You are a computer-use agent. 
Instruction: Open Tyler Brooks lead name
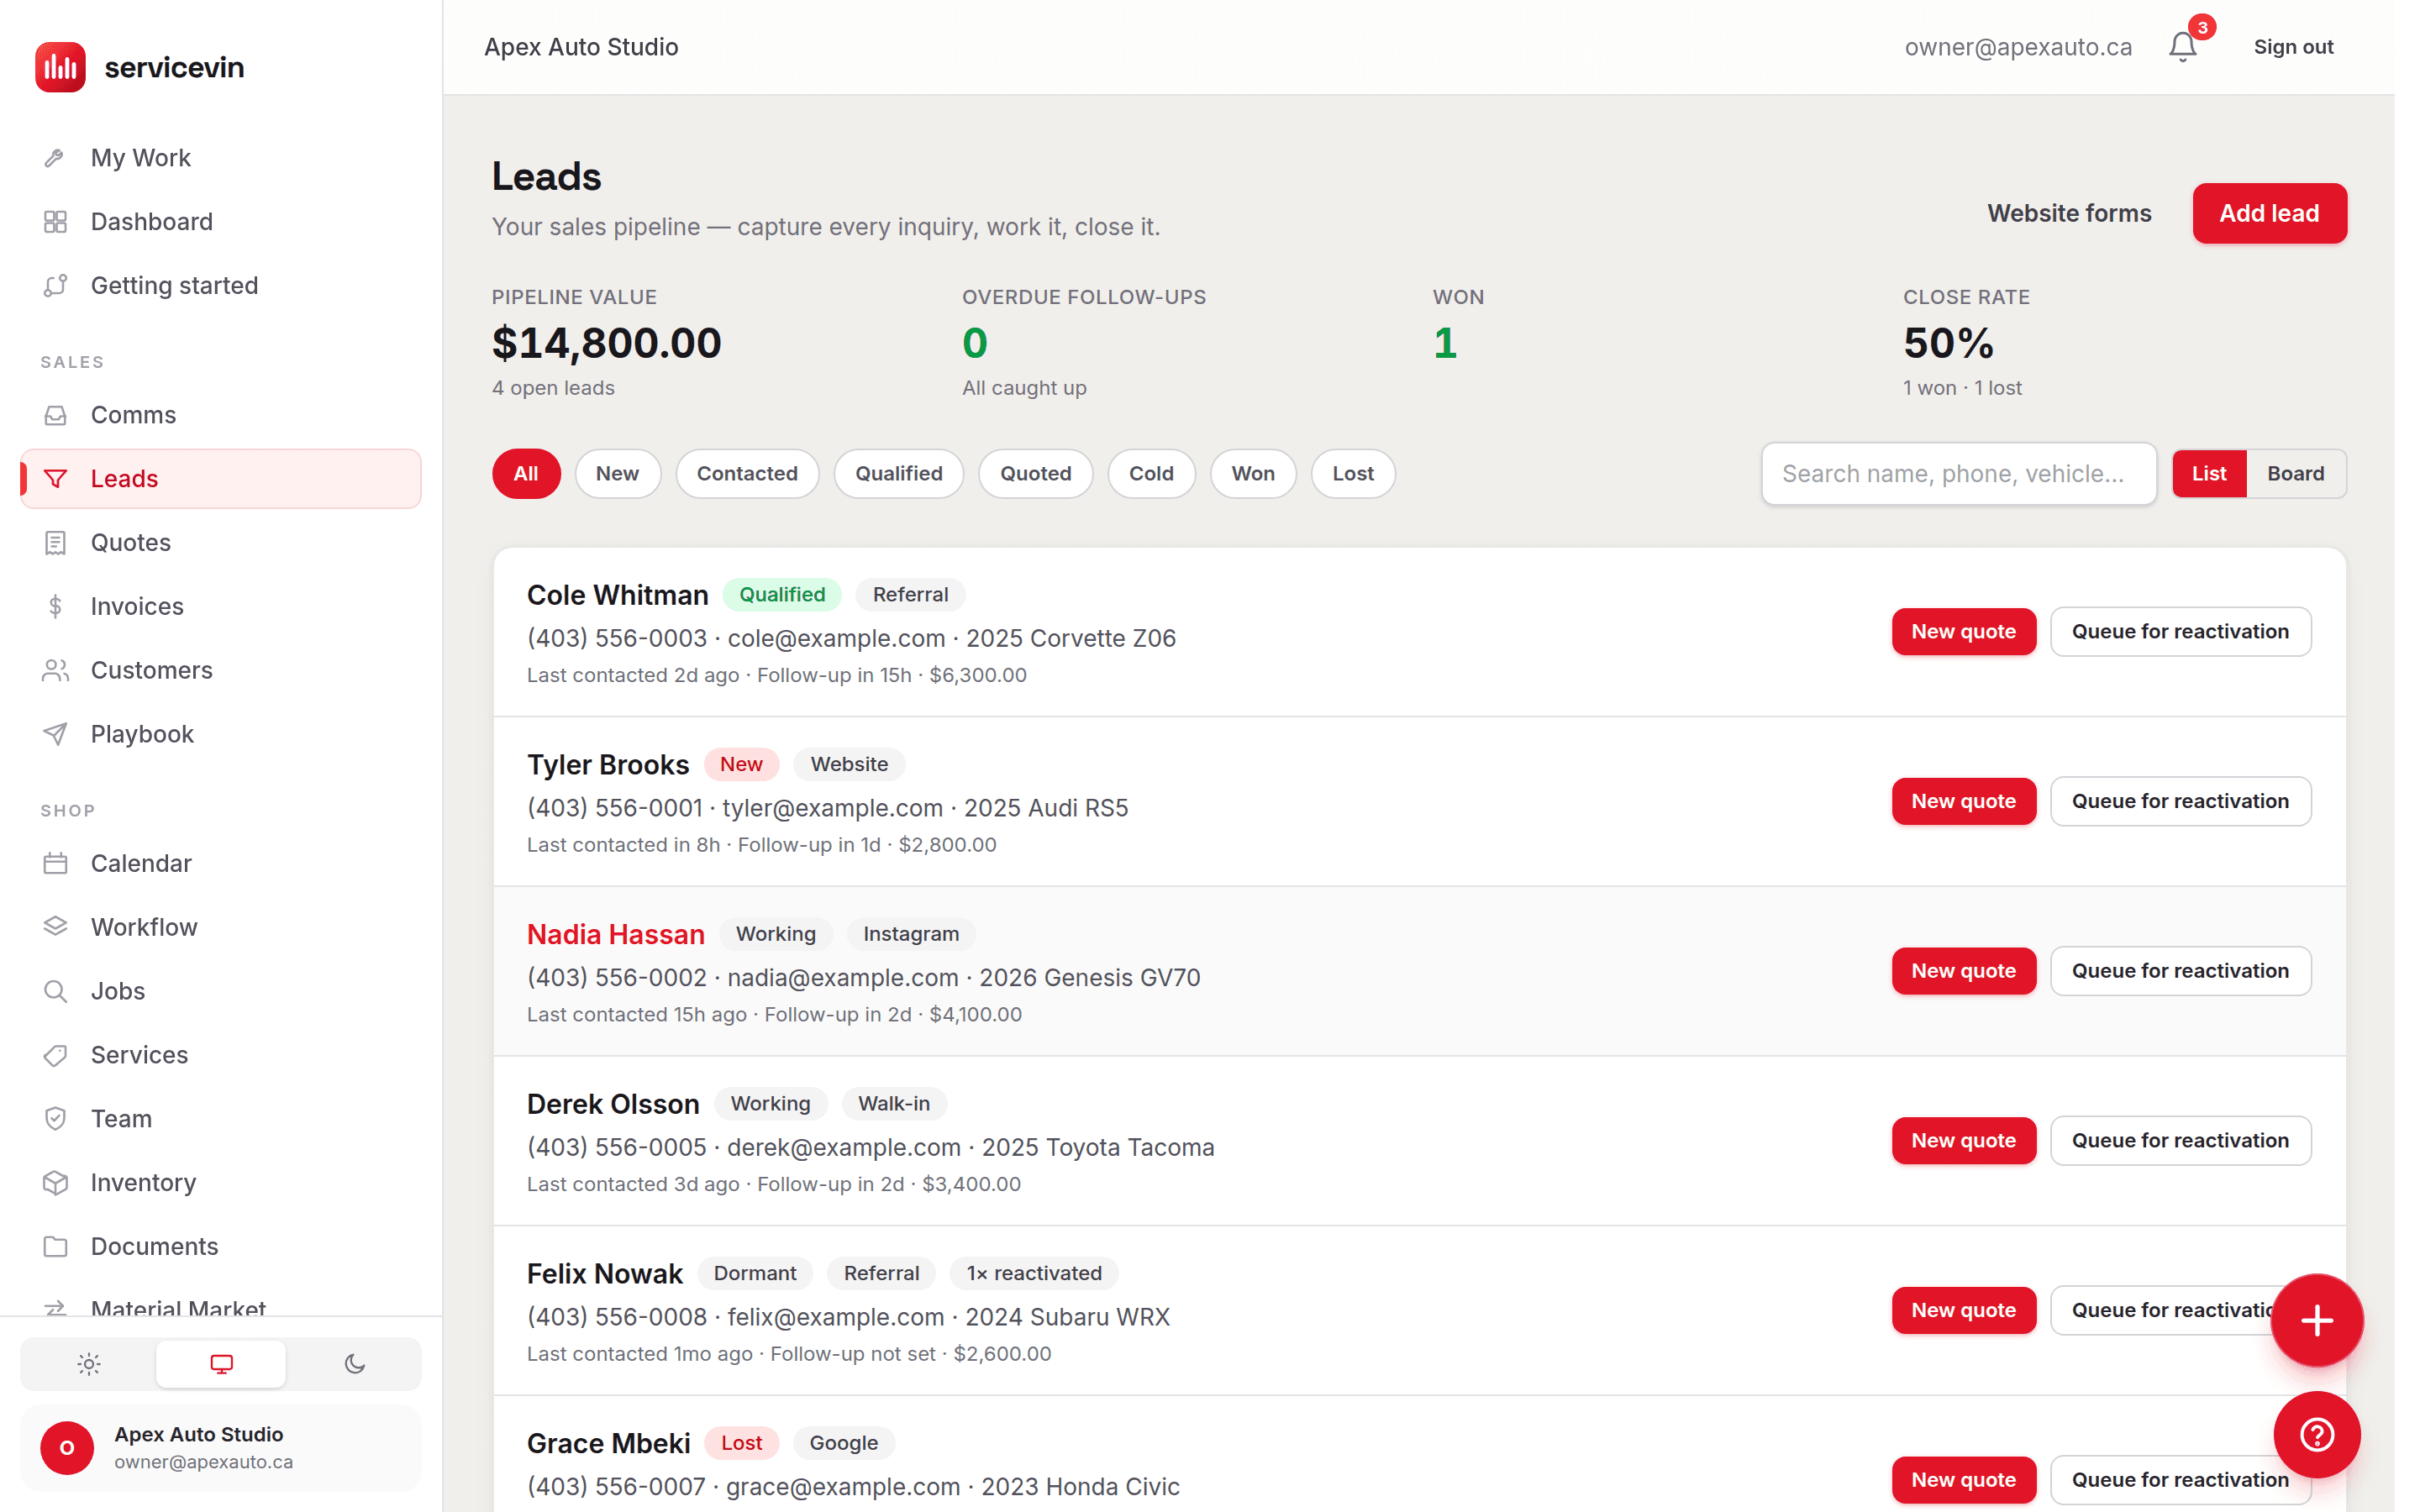pyautogui.click(x=608, y=766)
